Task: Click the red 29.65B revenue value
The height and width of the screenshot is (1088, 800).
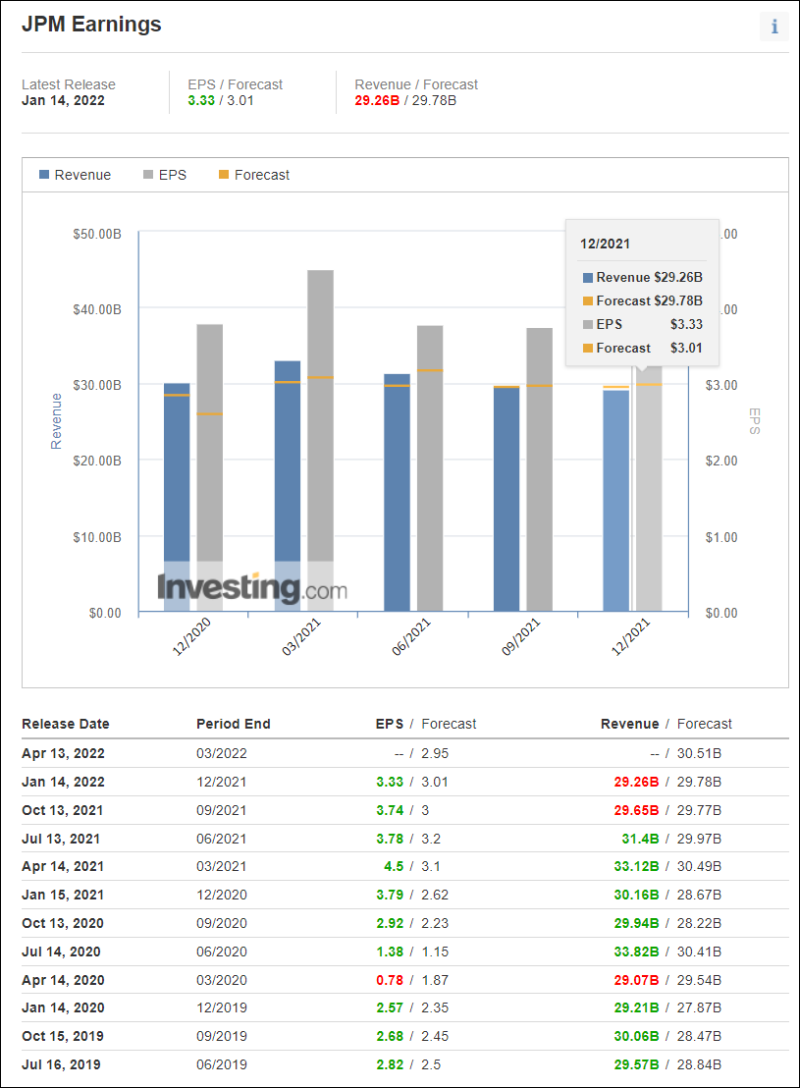Action: 636,810
